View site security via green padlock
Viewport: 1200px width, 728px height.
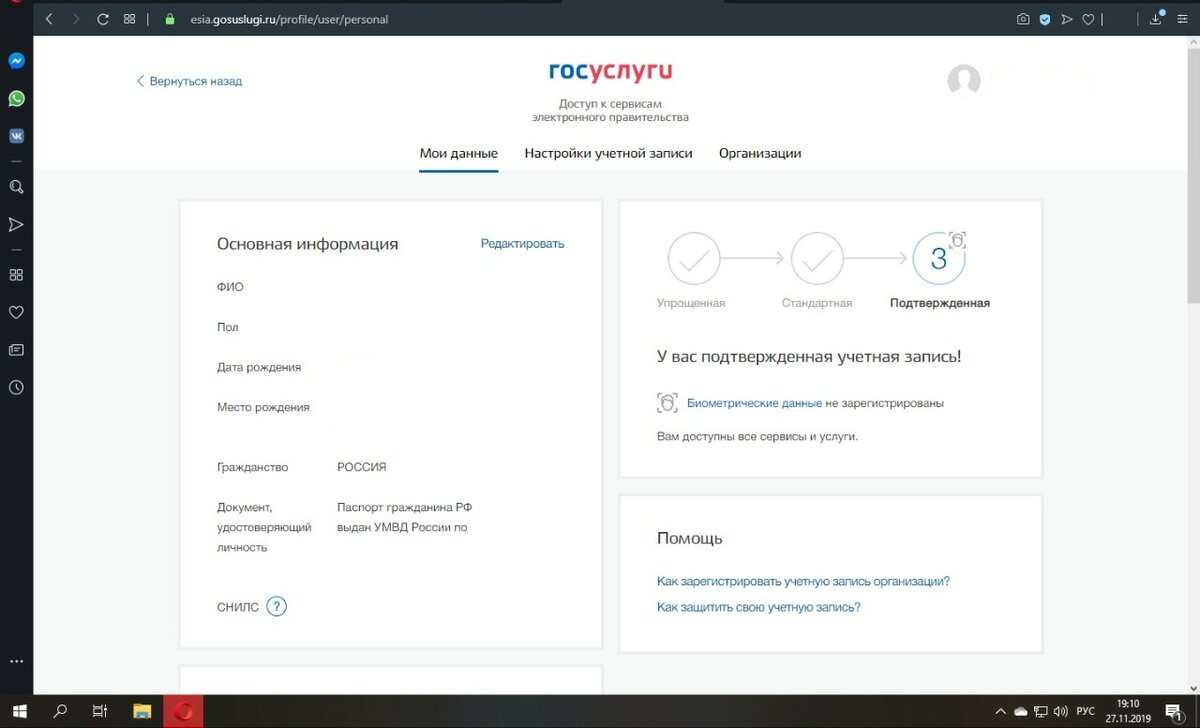tap(170, 19)
